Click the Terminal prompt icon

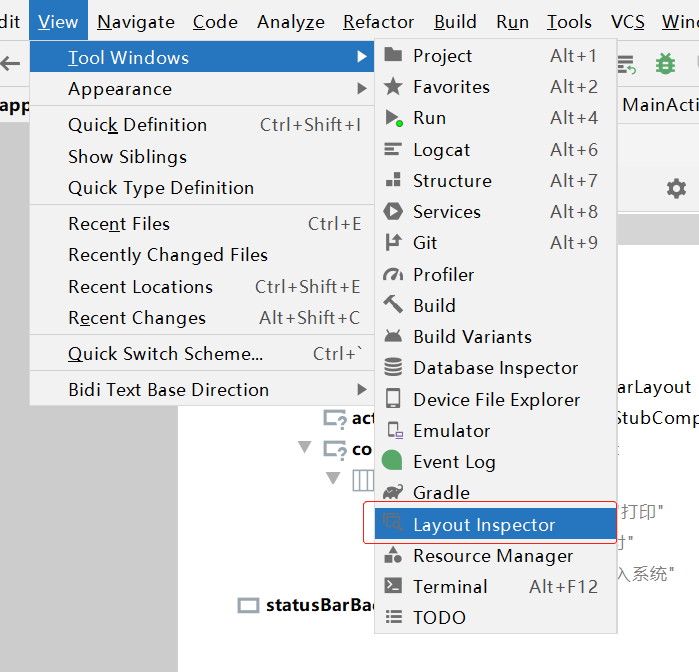click(393, 585)
